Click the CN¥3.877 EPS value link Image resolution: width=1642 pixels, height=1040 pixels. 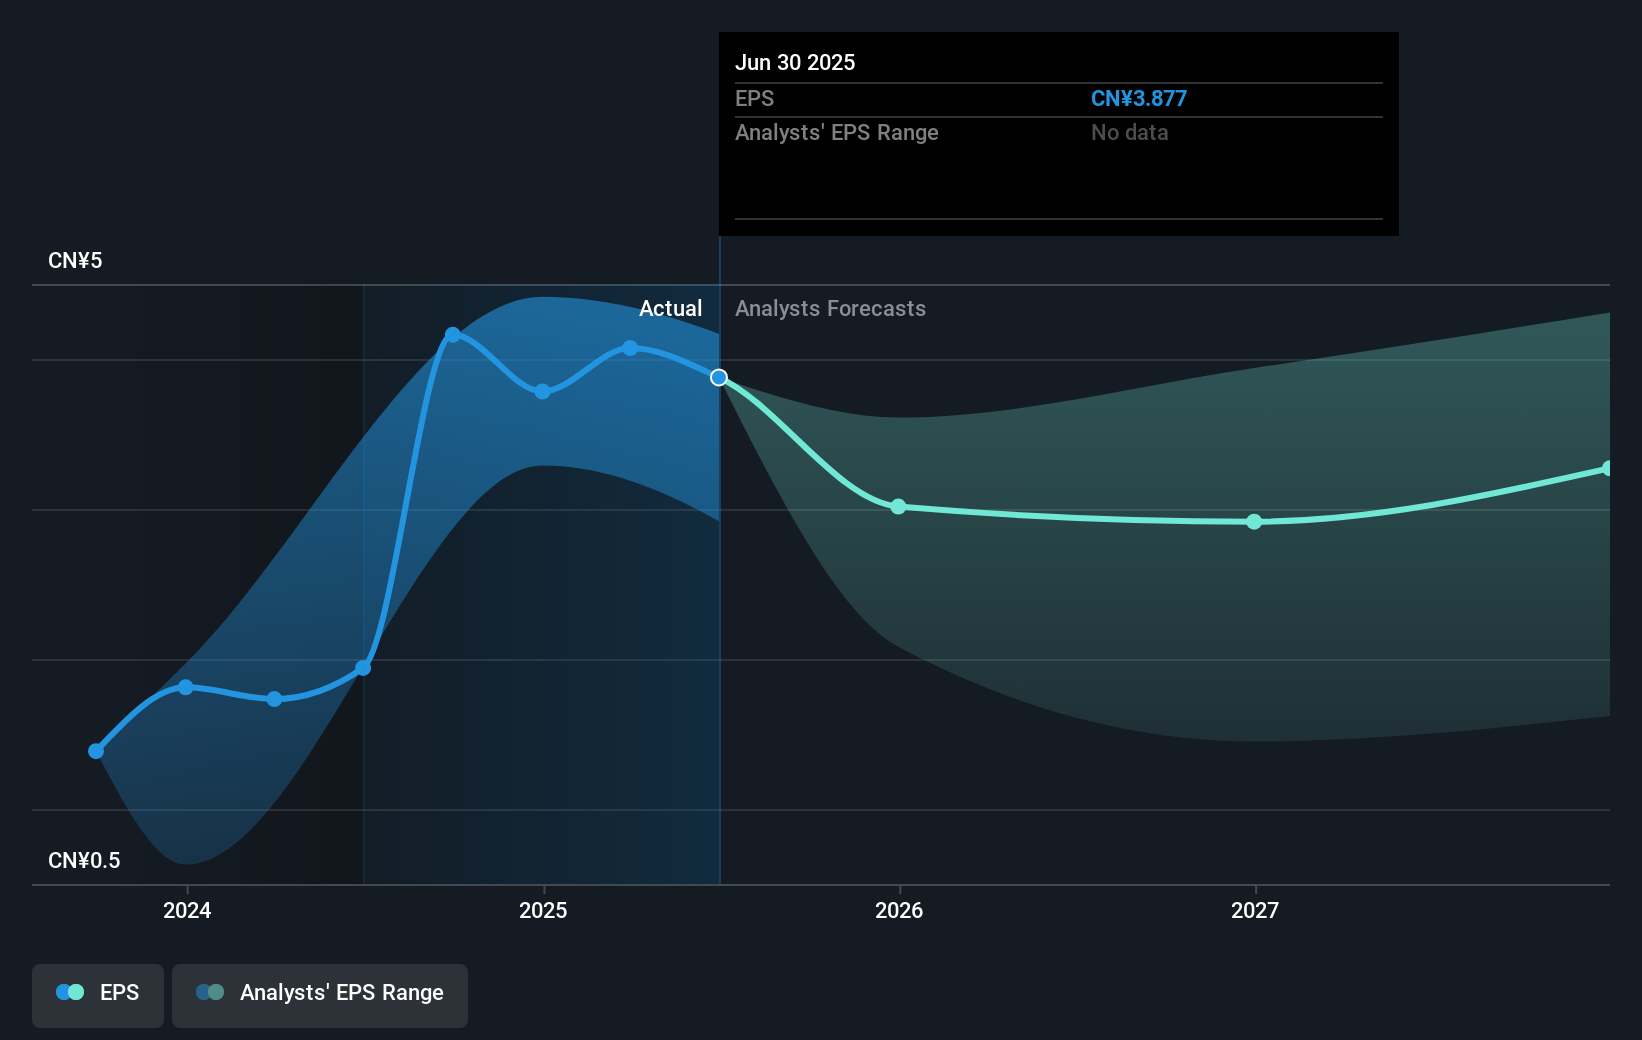[1139, 98]
